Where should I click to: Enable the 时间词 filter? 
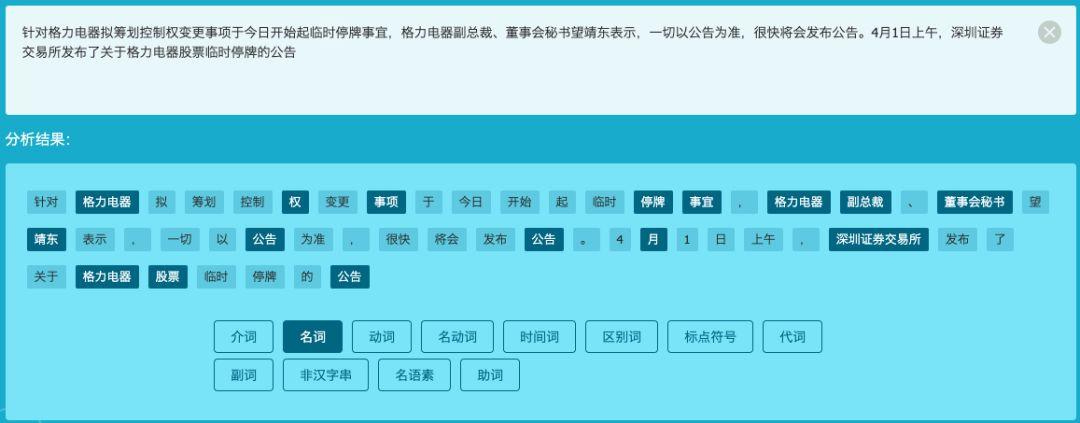(x=539, y=337)
